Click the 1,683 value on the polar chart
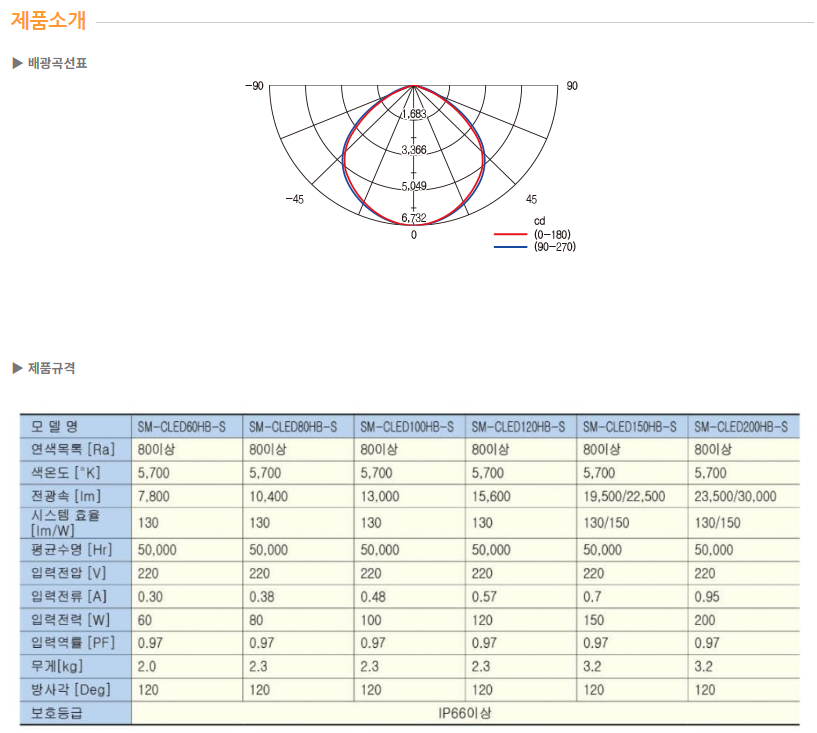The image size is (817, 733). tap(414, 114)
